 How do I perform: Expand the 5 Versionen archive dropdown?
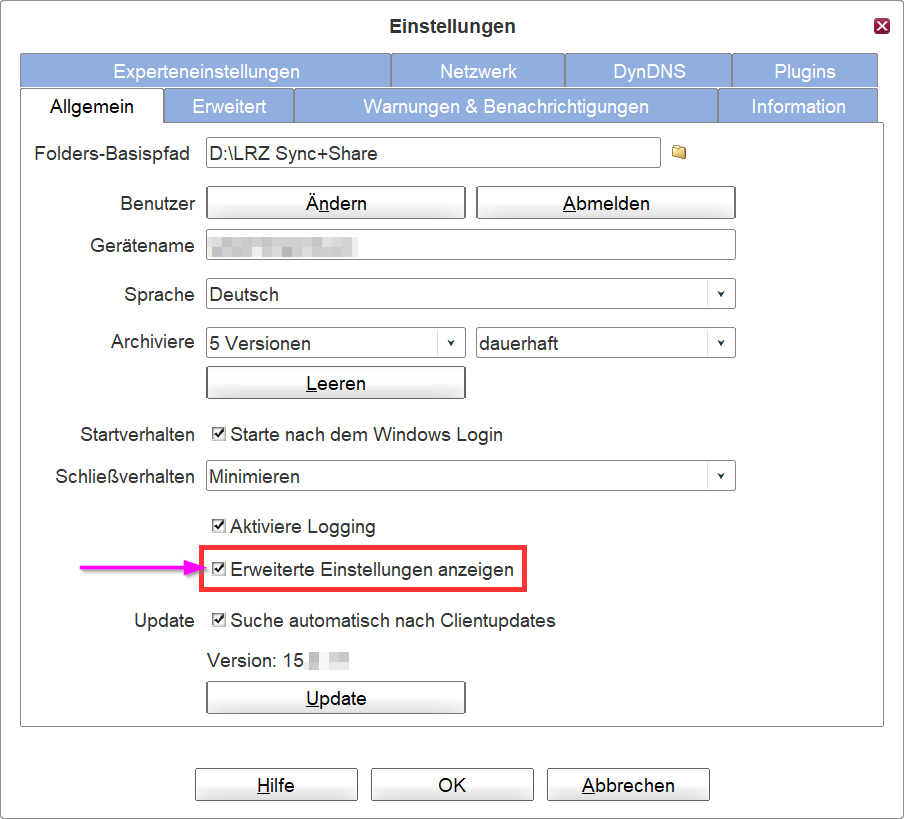tap(450, 343)
